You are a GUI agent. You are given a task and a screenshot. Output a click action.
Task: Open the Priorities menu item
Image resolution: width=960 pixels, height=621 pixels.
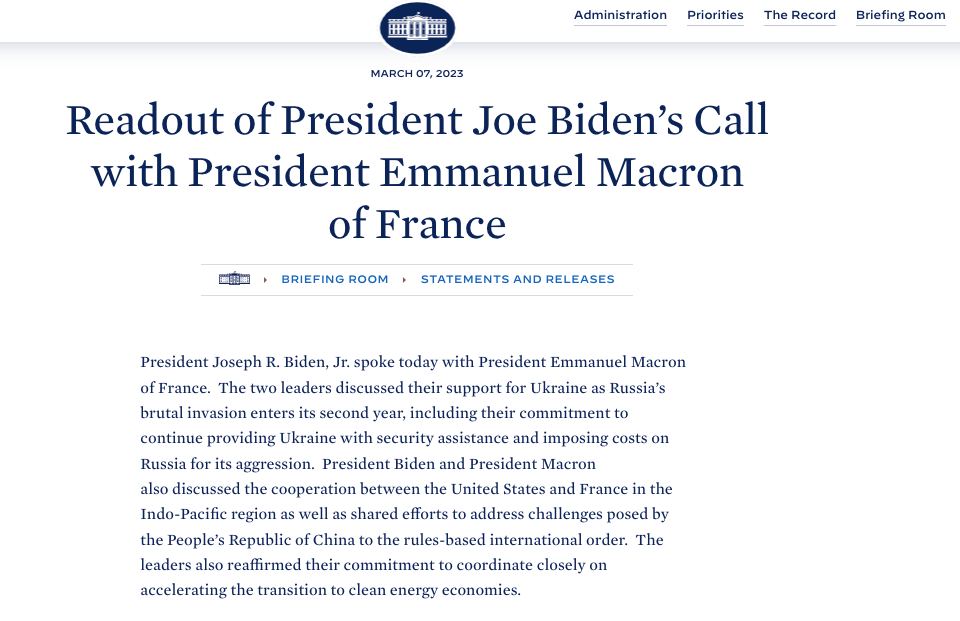(715, 15)
